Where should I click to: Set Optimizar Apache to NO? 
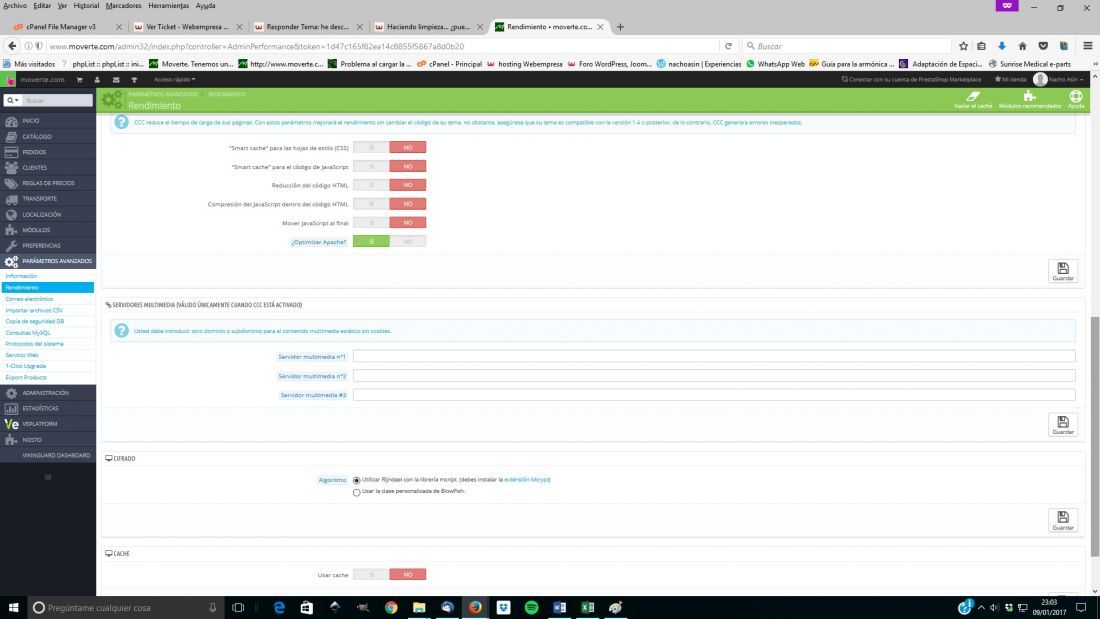[408, 241]
